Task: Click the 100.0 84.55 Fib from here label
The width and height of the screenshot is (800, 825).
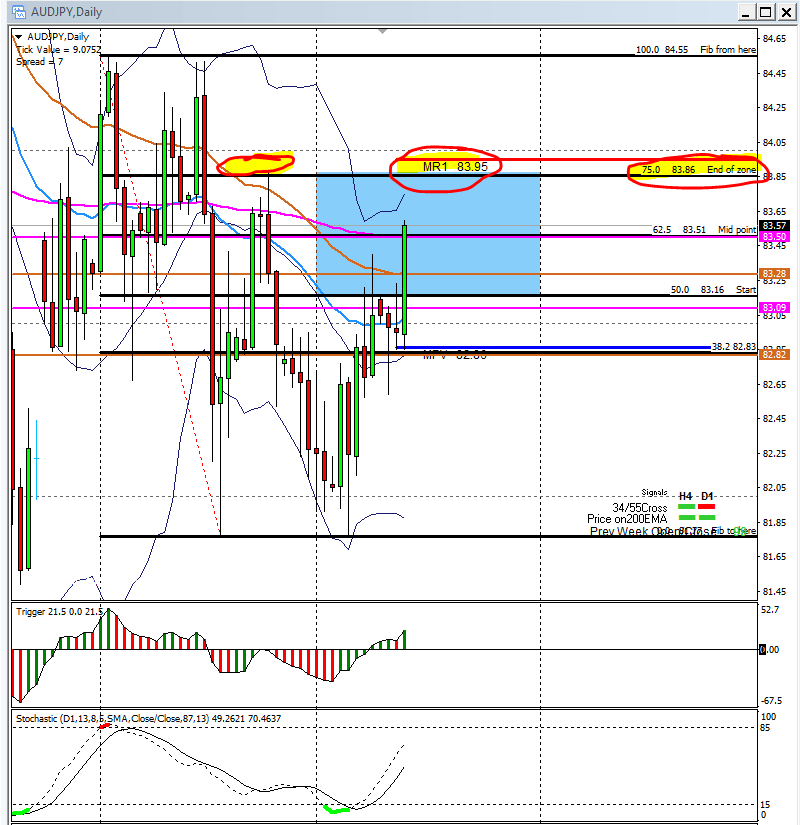Action: (x=696, y=49)
